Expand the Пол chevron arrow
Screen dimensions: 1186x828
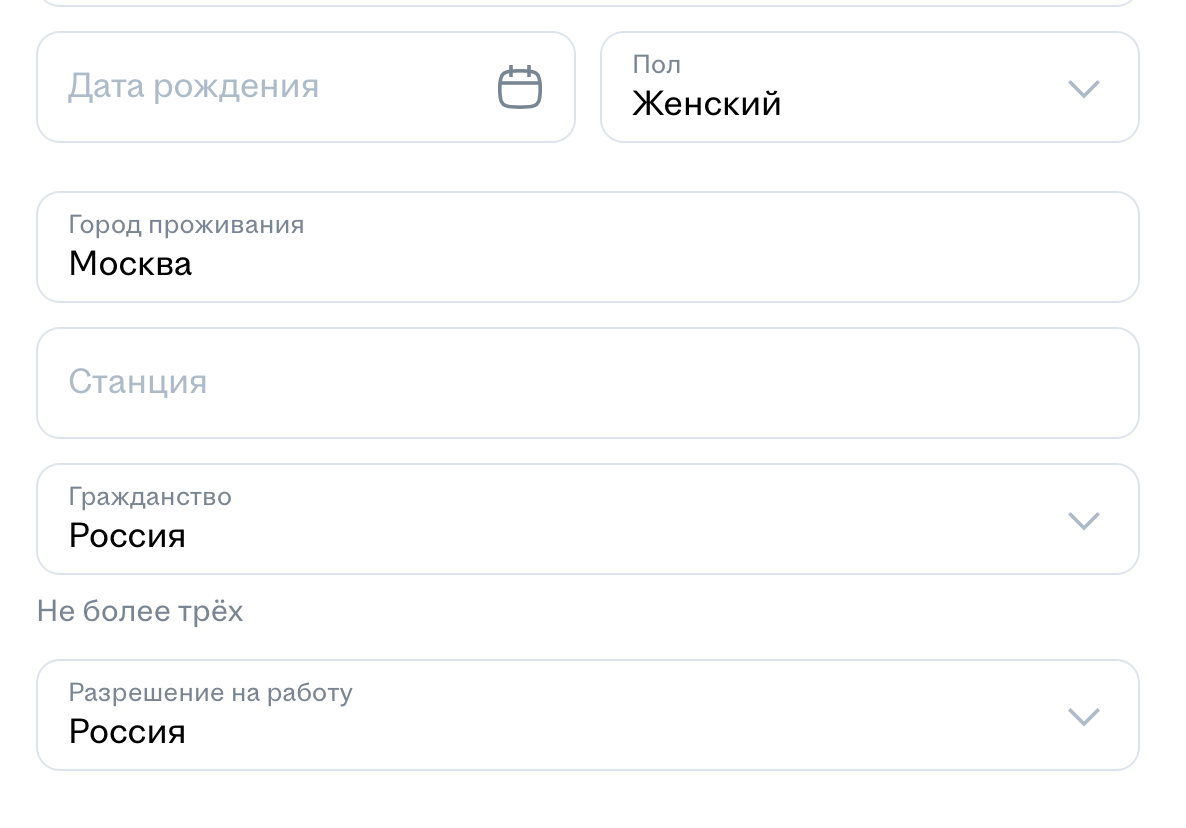(1084, 89)
